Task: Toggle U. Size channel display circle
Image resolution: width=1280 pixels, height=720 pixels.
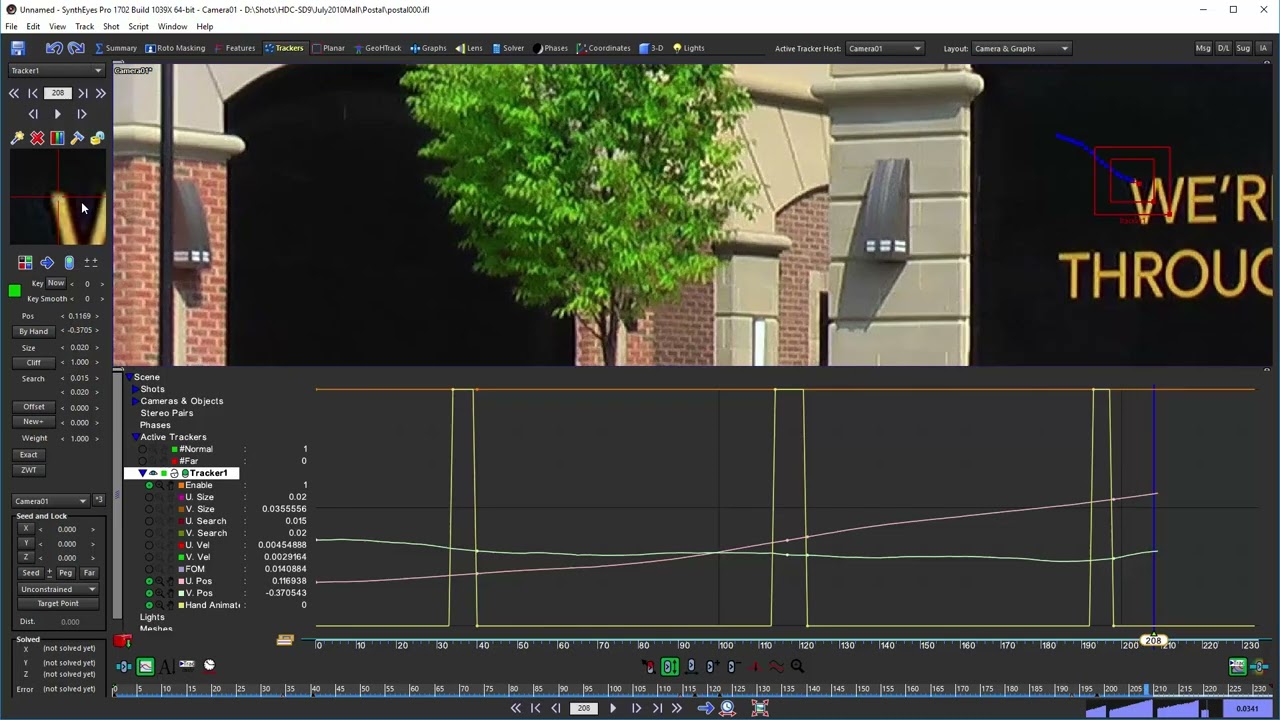Action: (x=149, y=497)
